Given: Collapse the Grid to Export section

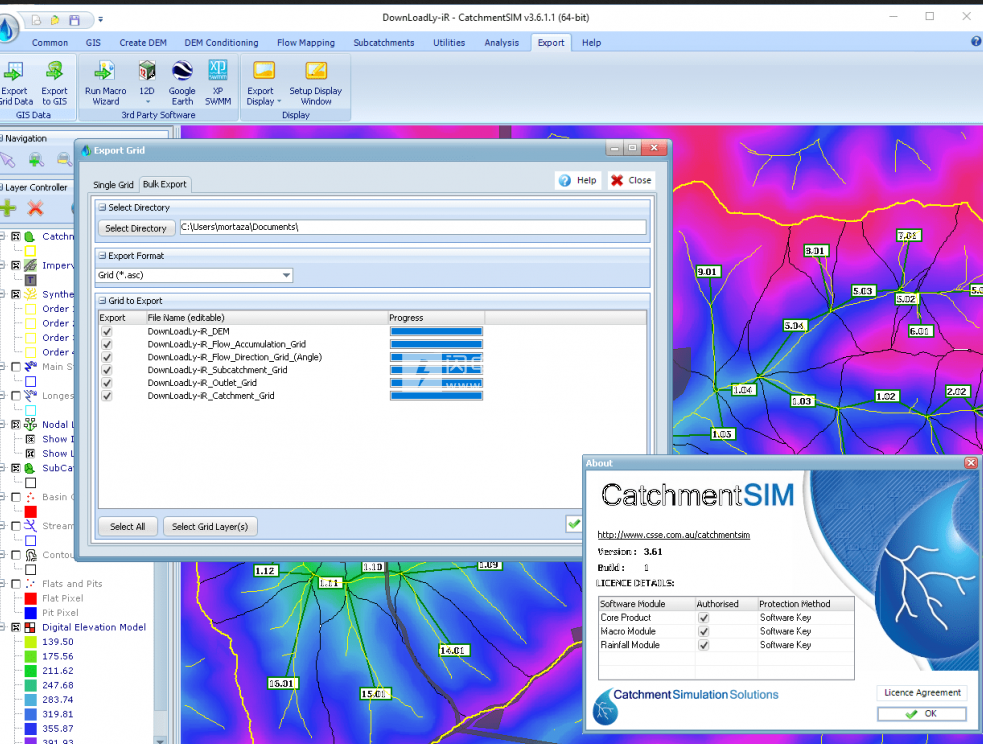Looking at the screenshot, I should coord(102,301).
